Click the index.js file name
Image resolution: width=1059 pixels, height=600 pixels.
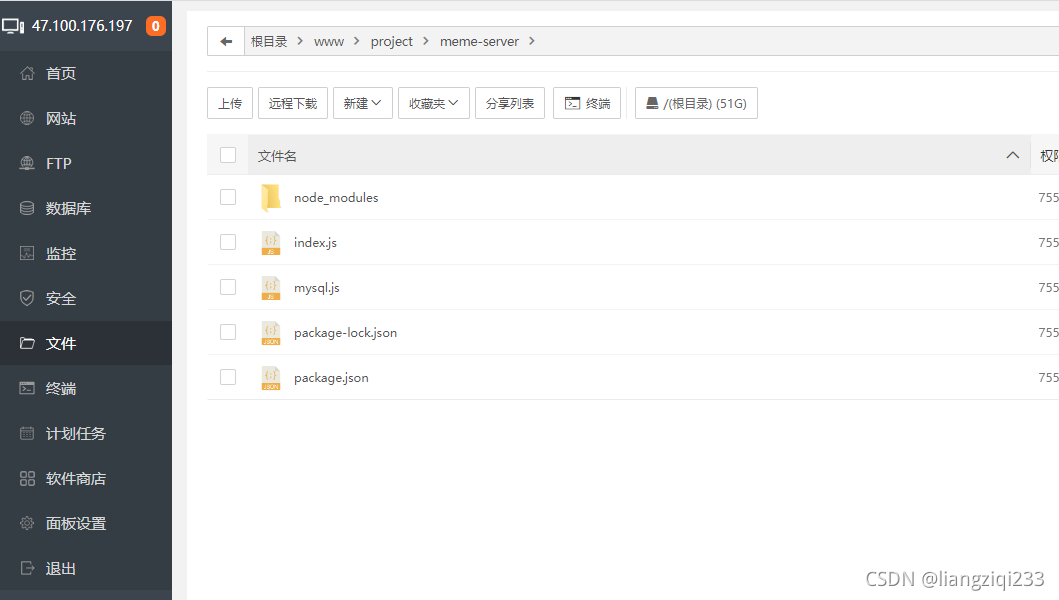315,243
